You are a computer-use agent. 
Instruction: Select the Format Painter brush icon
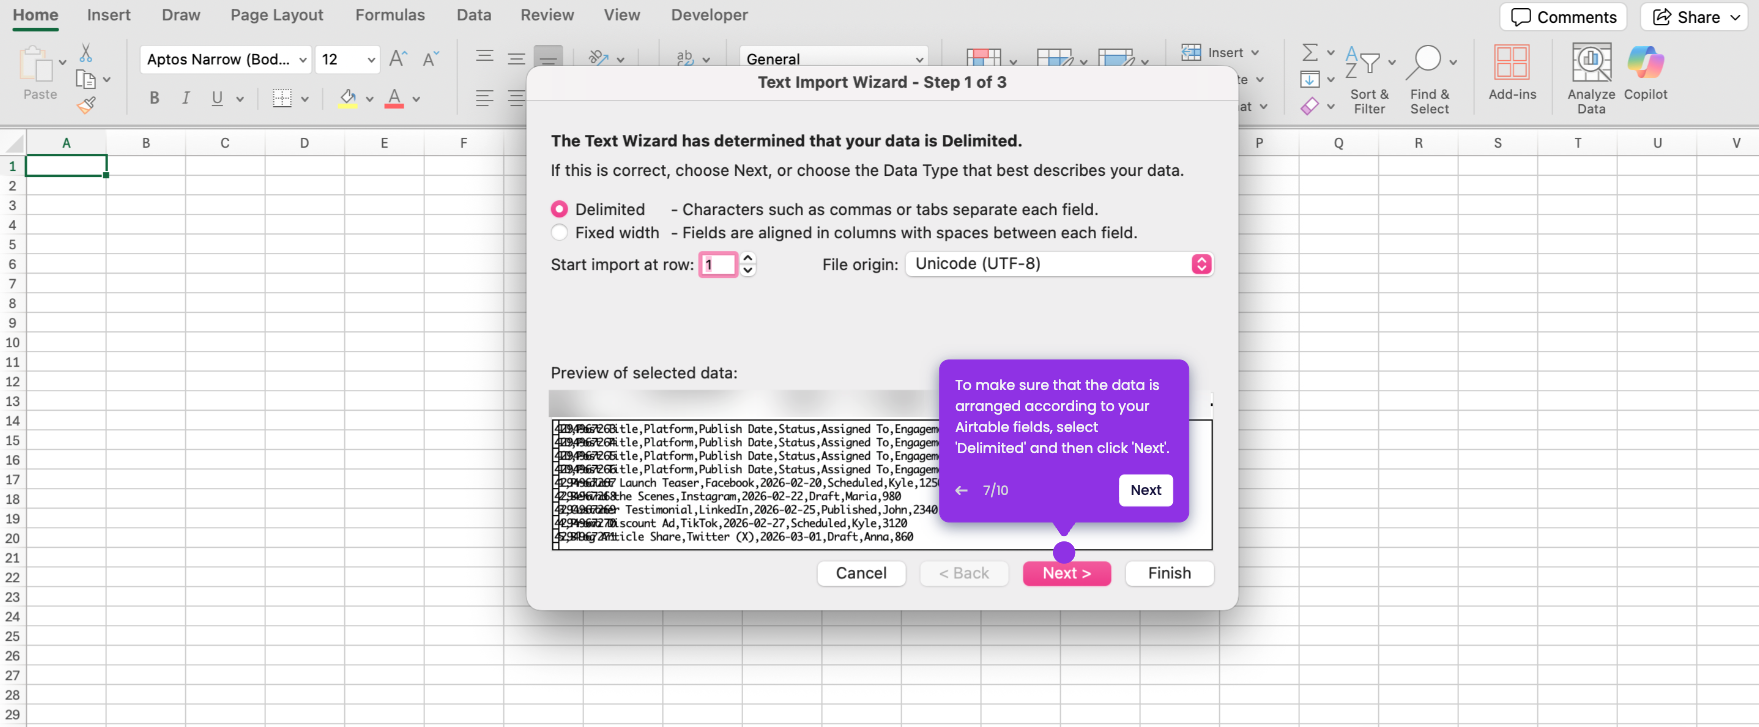point(86,104)
